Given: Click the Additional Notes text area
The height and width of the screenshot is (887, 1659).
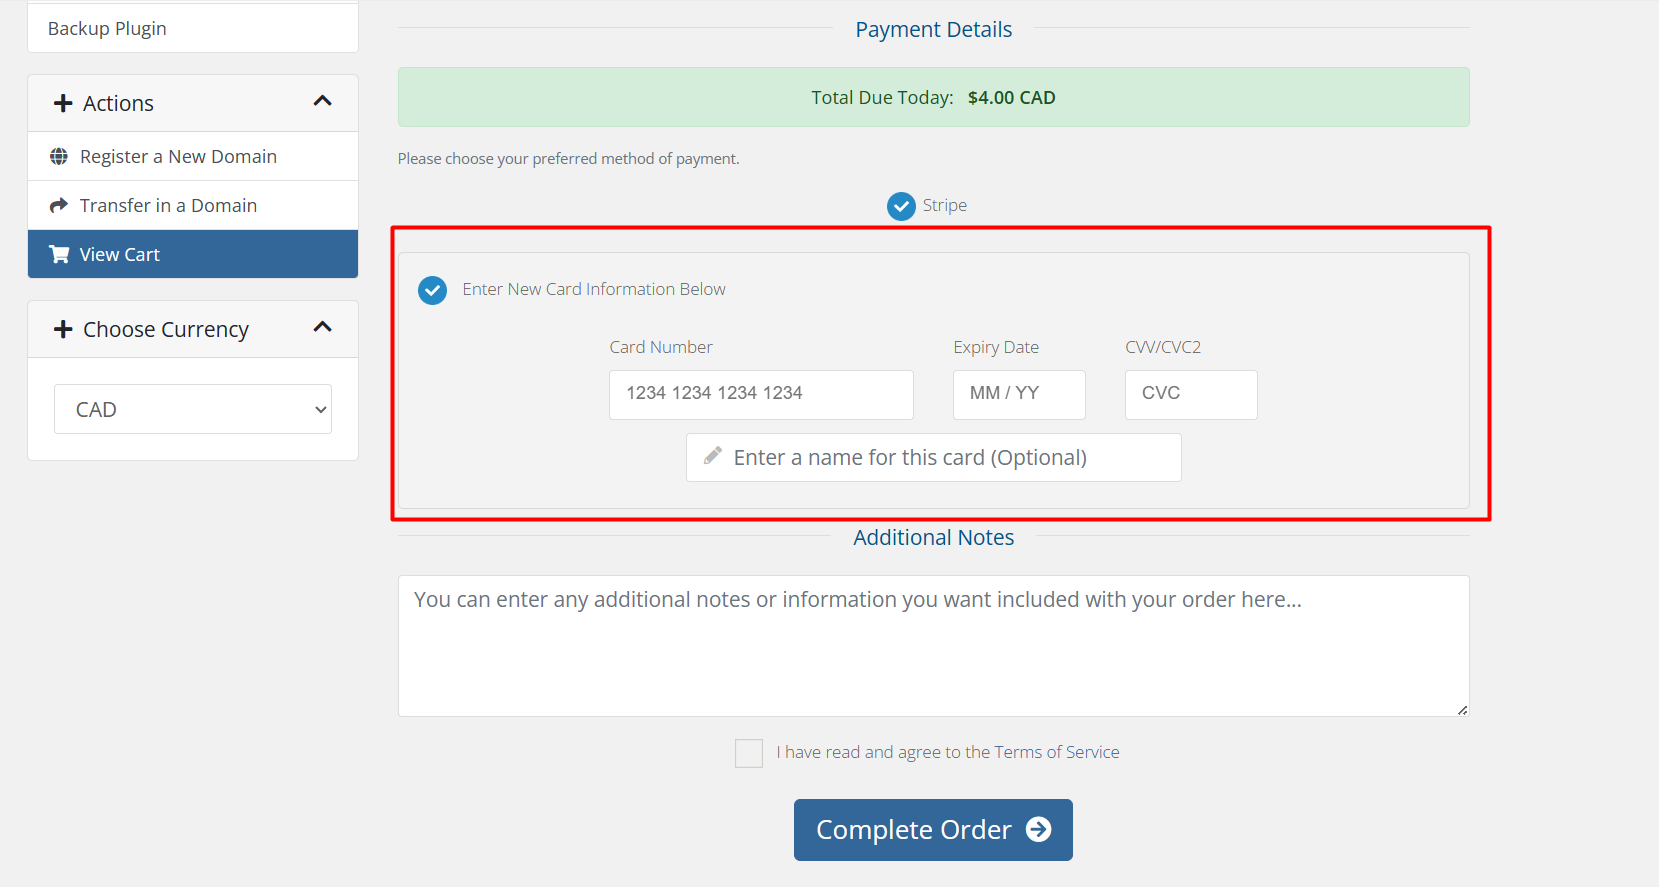Looking at the screenshot, I should click(x=933, y=645).
